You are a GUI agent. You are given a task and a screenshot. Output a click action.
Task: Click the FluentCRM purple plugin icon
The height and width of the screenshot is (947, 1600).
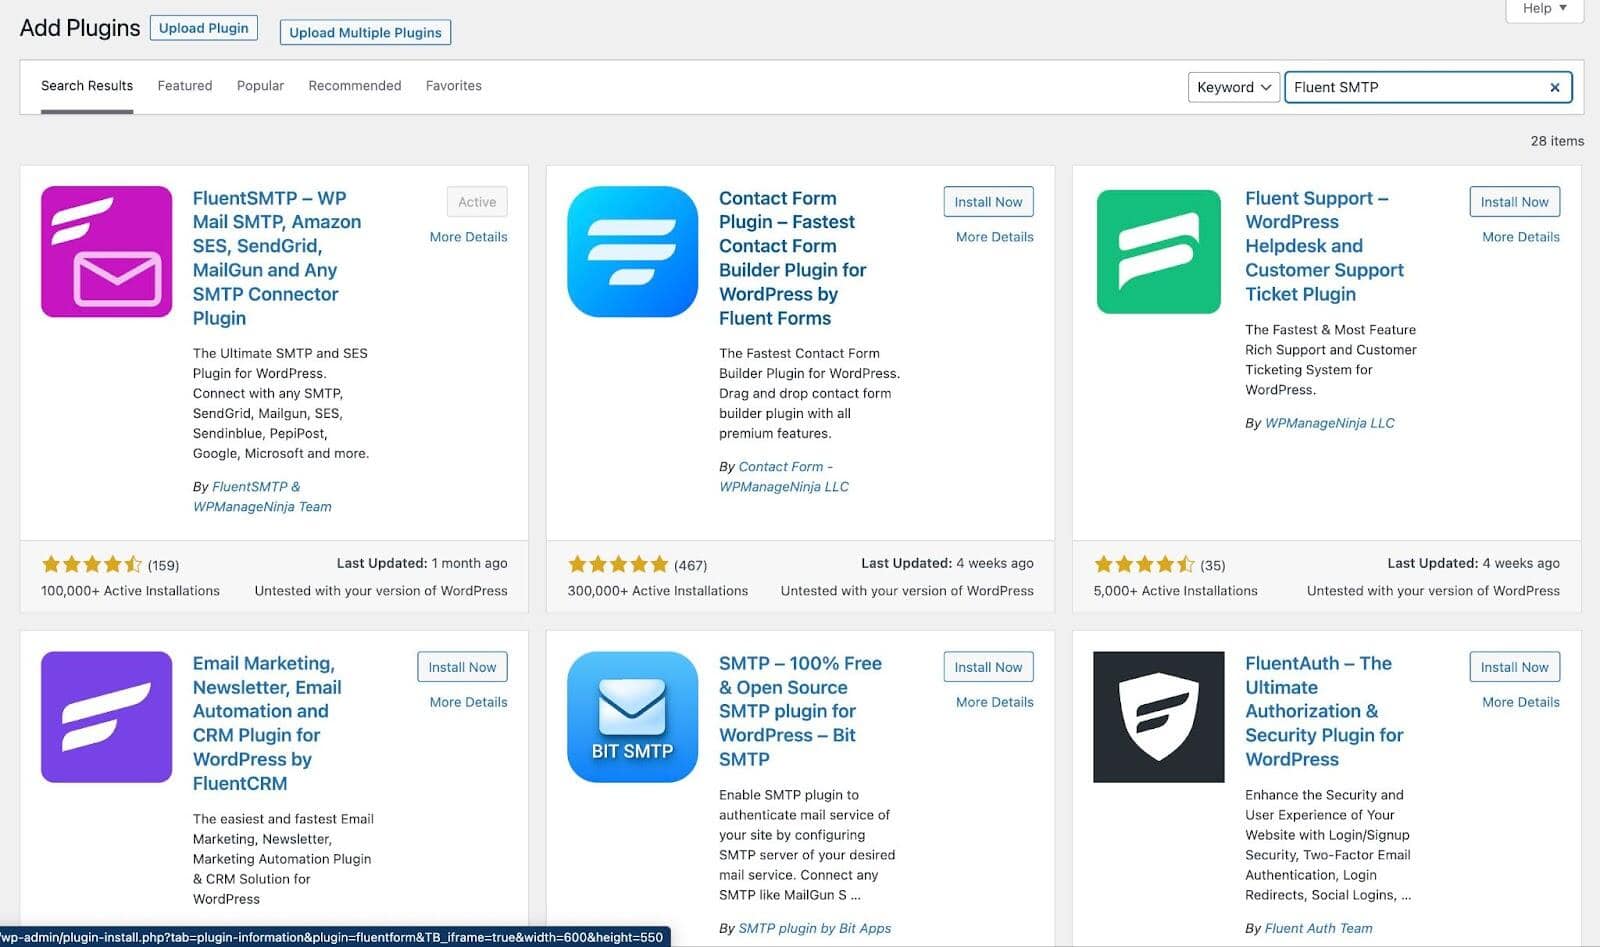tap(106, 717)
